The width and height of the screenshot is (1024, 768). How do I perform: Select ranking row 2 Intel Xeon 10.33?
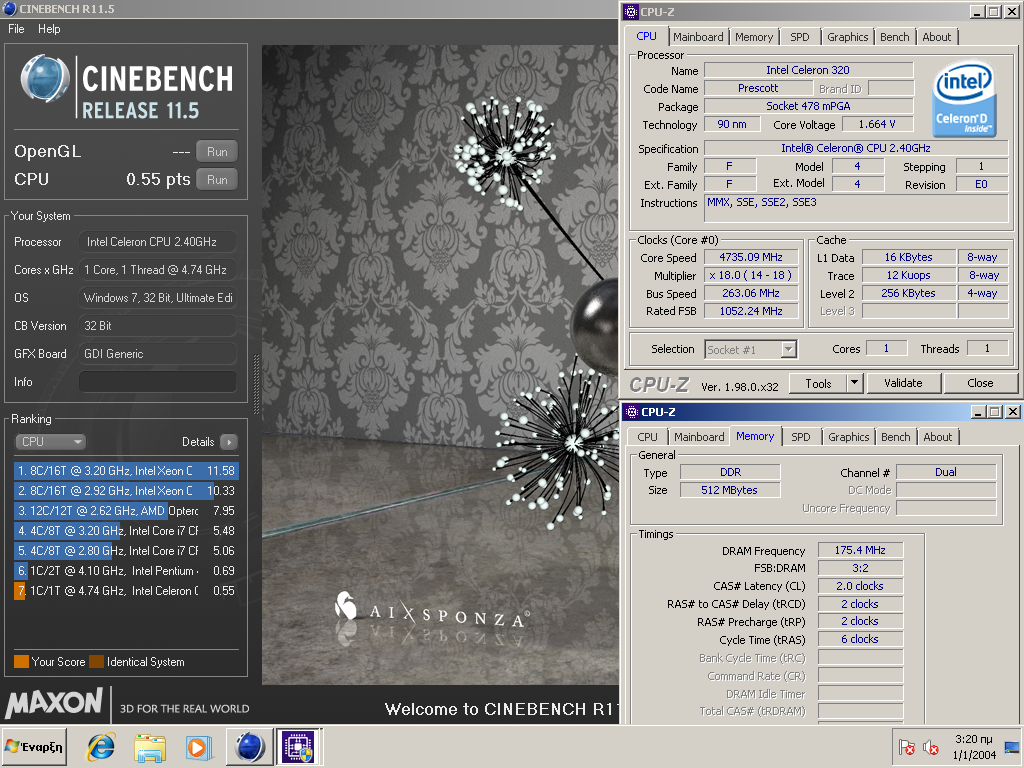tap(126, 491)
